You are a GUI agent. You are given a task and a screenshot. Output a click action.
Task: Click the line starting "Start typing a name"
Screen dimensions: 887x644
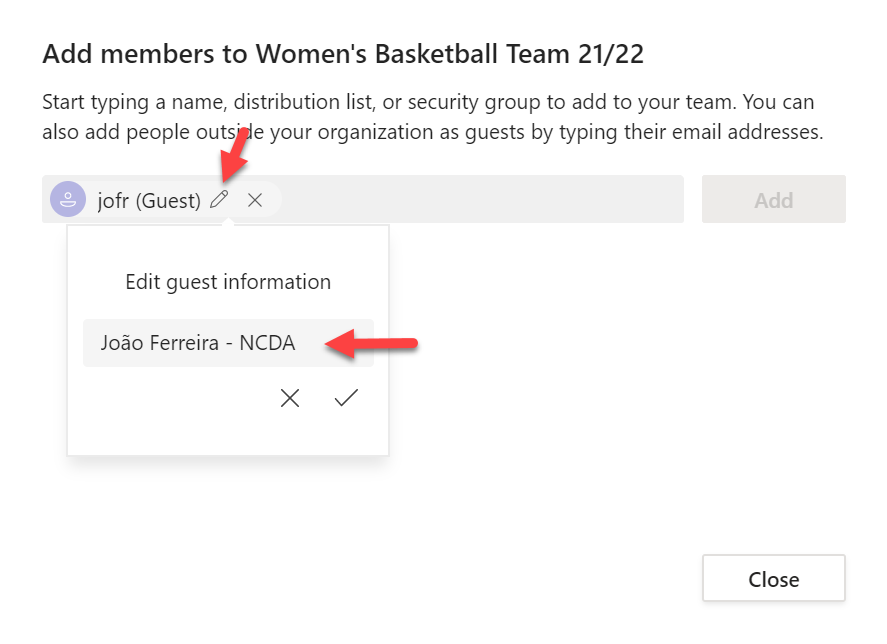pyautogui.click(x=428, y=102)
